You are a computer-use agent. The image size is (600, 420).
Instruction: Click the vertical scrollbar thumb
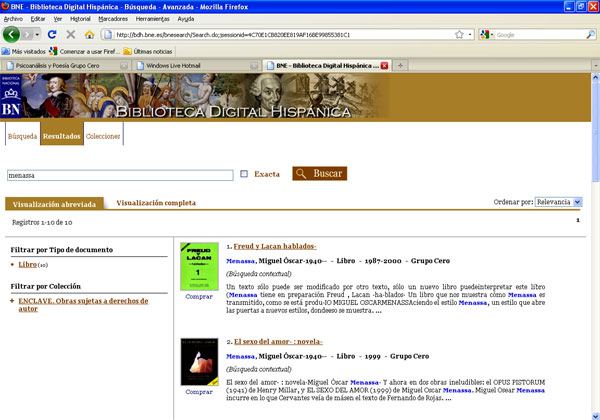[595, 132]
